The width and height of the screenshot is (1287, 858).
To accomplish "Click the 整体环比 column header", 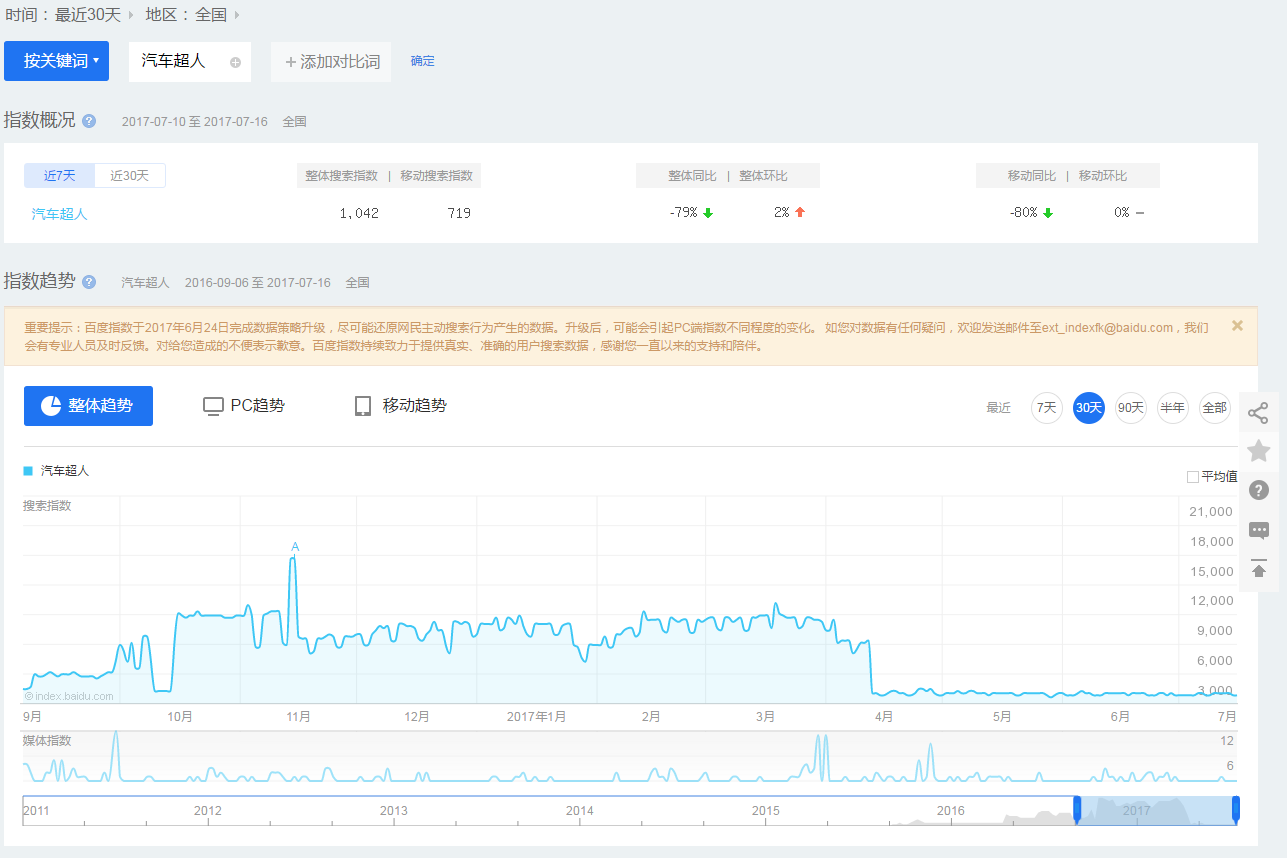I will 763,176.
